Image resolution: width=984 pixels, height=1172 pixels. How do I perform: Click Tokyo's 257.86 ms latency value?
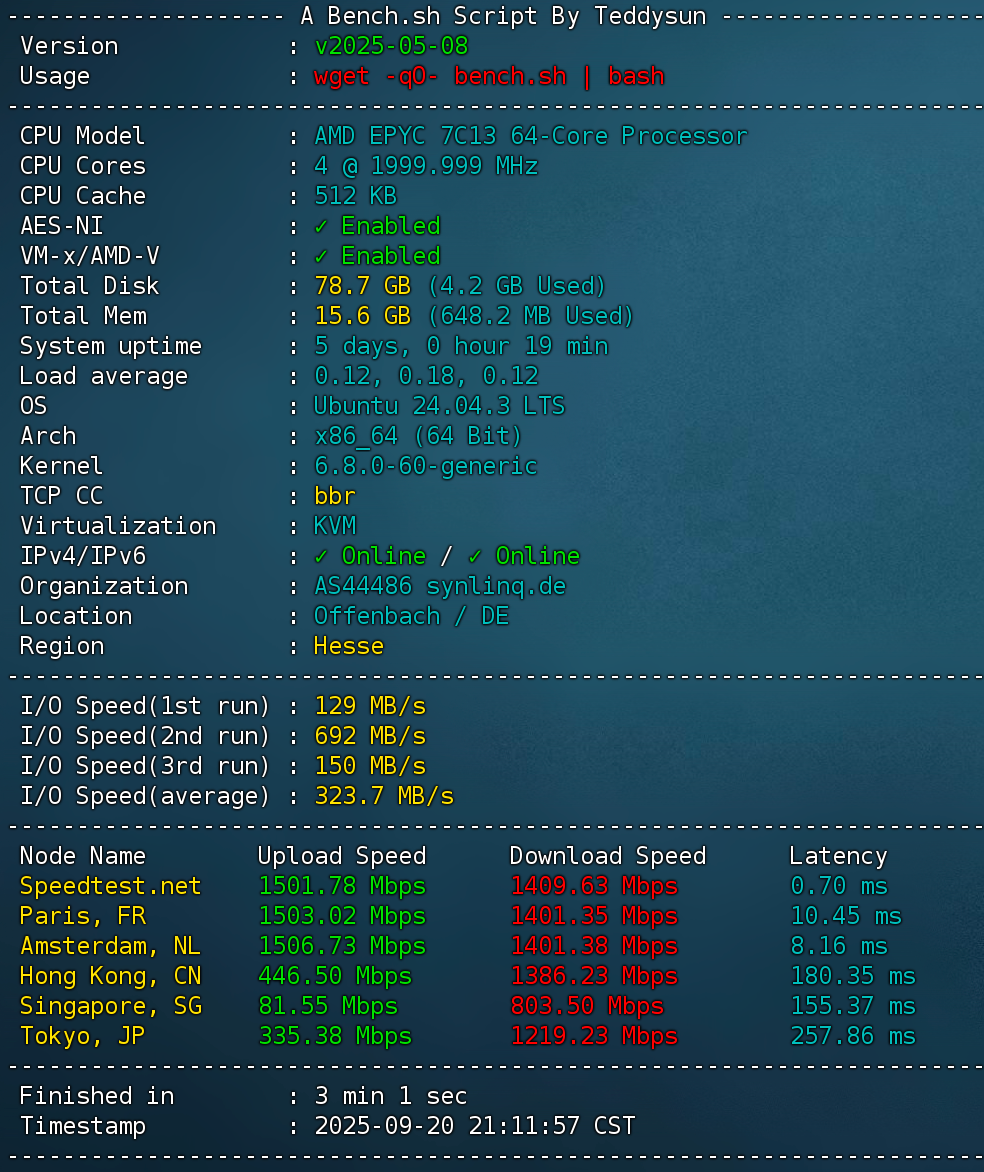click(852, 1036)
